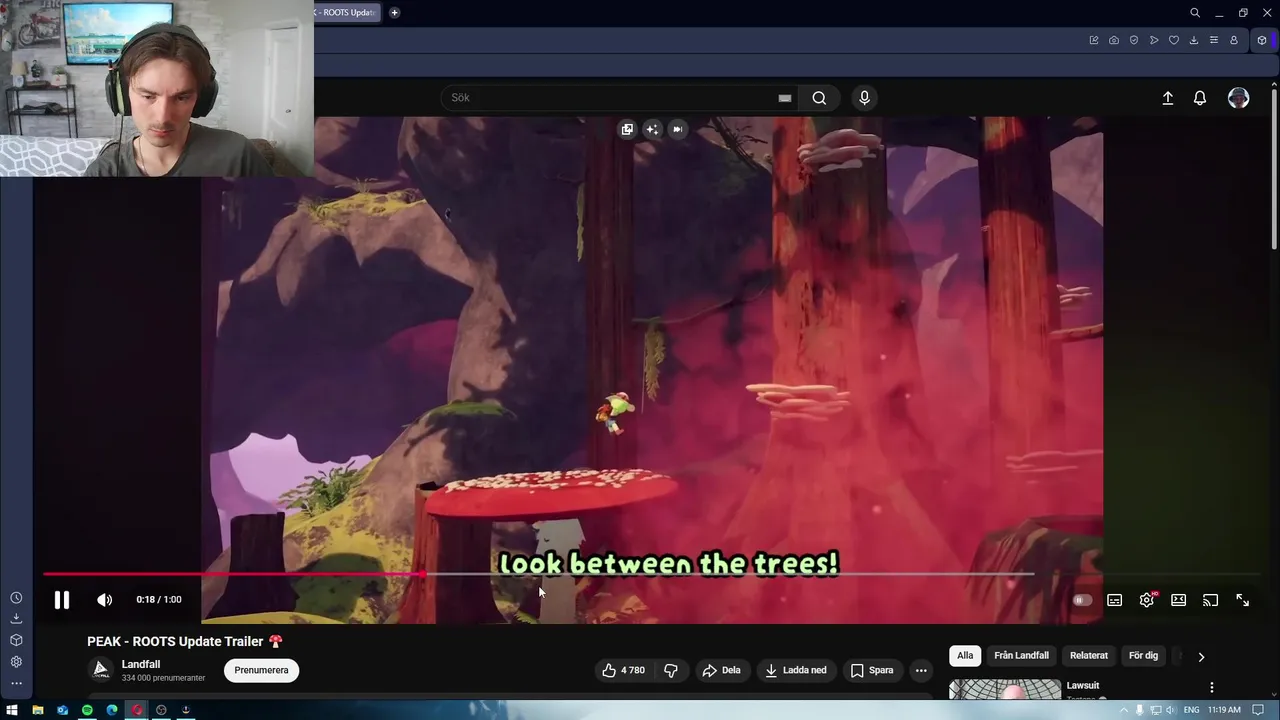Viewport: 1280px width, 720px height.
Task: Exit fullscreen with the collapse arrows icon
Action: coord(1242,600)
